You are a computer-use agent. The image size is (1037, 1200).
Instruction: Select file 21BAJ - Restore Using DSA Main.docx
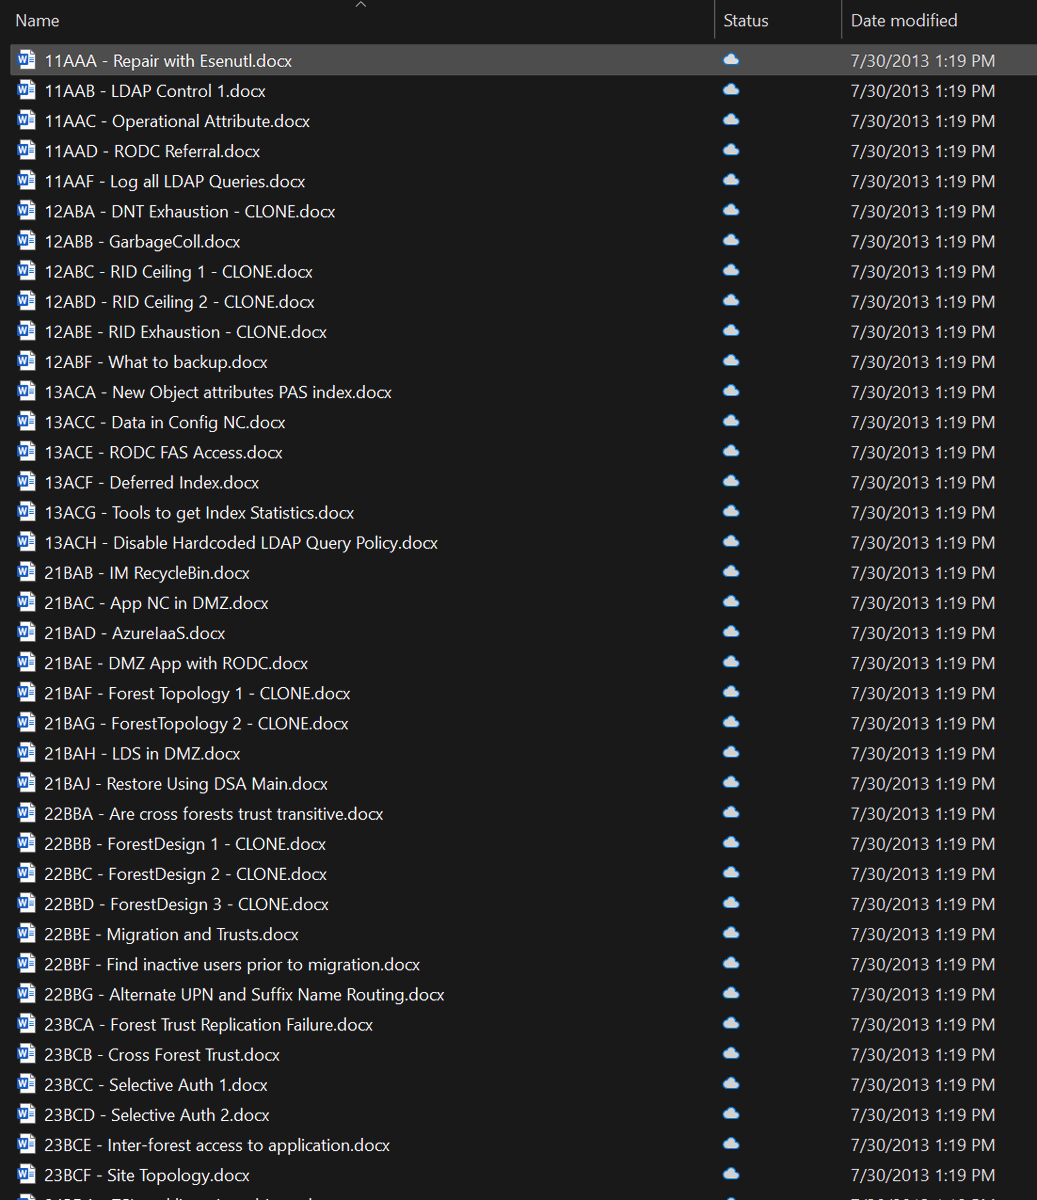tap(186, 783)
